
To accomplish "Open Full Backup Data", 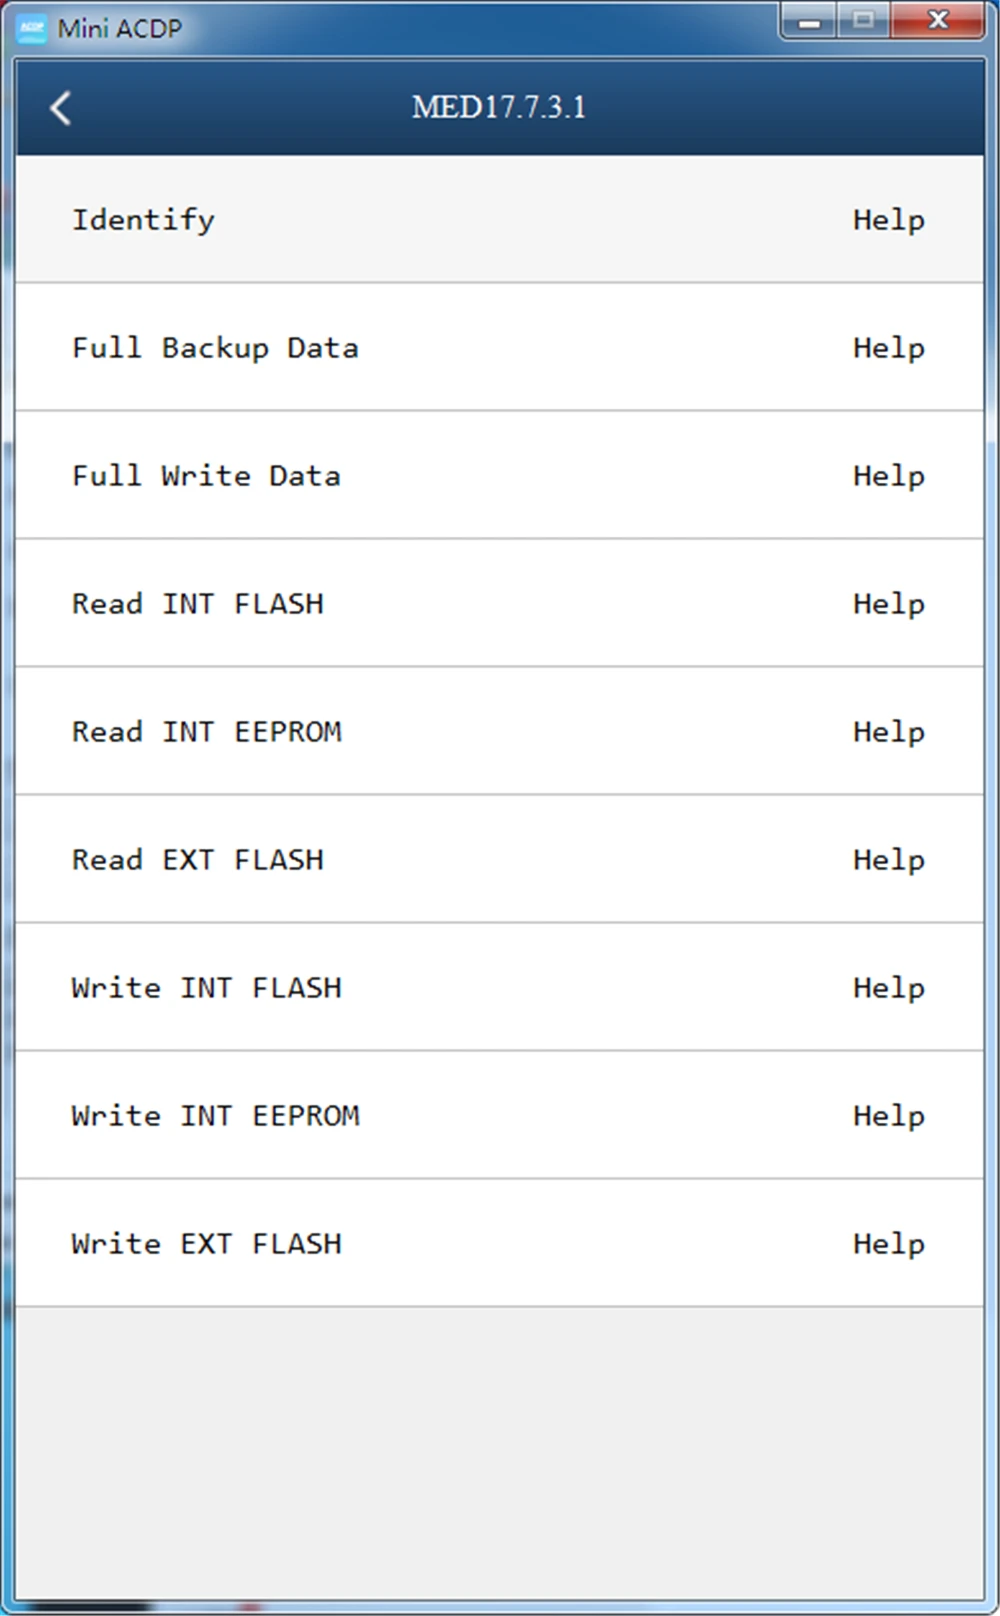I will tap(215, 348).
